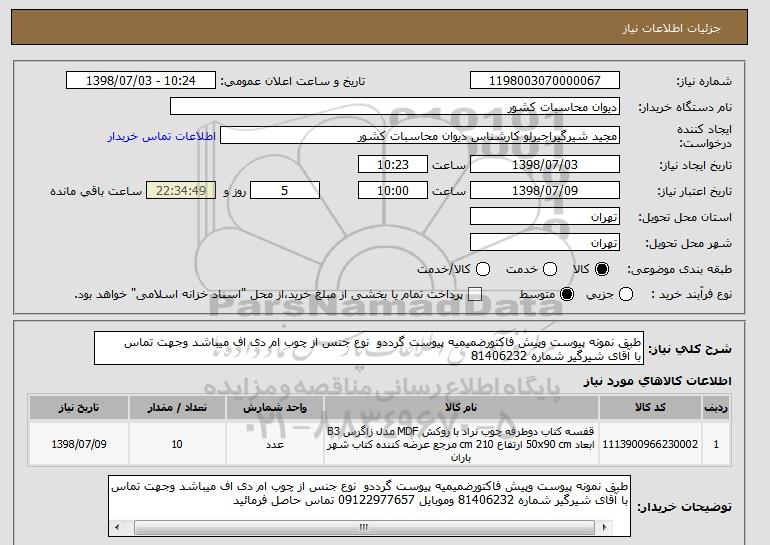The height and width of the screenshot is (545, 770).
Task: Click the validity time field 10:00
Action: pyautogui.click(x=393, y=191)
